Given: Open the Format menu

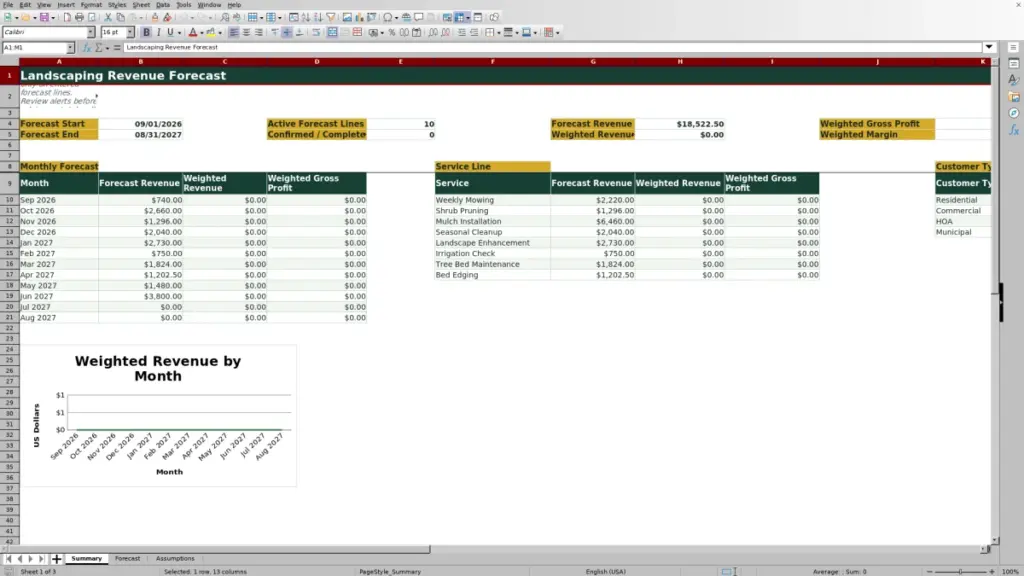Looking at the screenshot, I should click(x=91, y=5).
